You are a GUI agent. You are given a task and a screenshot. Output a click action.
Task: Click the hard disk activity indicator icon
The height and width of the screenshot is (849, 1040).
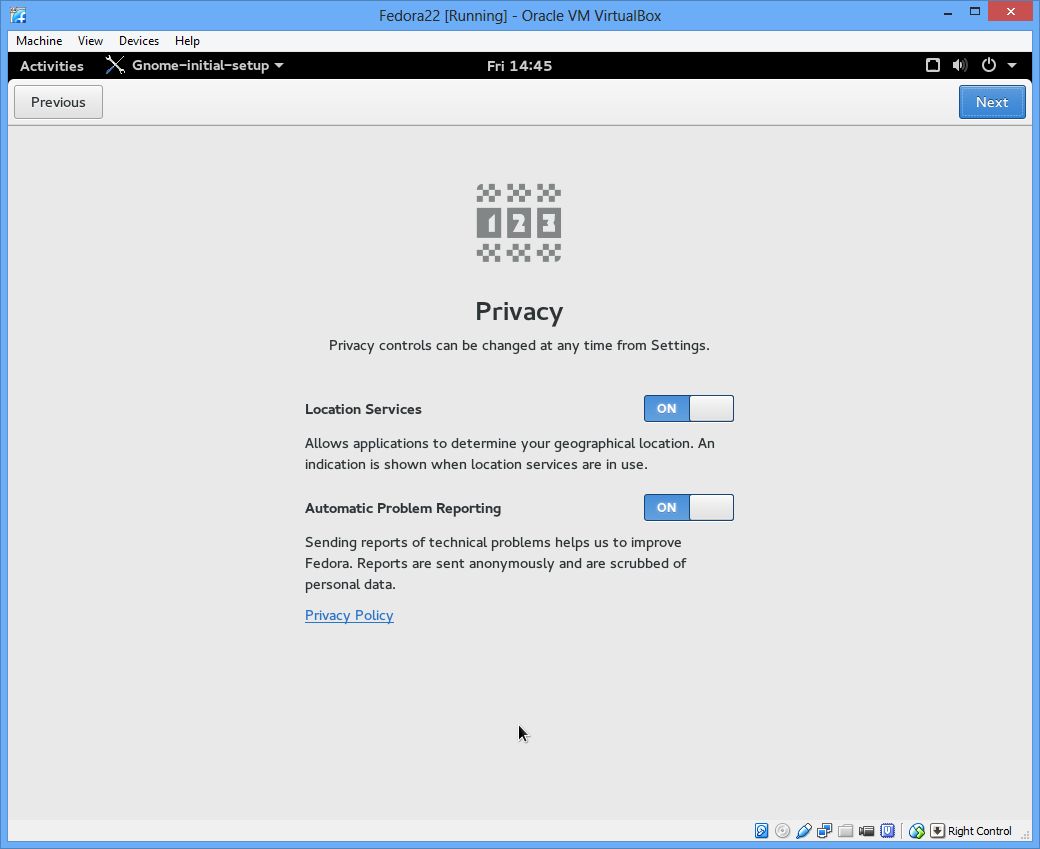(761, 830)
